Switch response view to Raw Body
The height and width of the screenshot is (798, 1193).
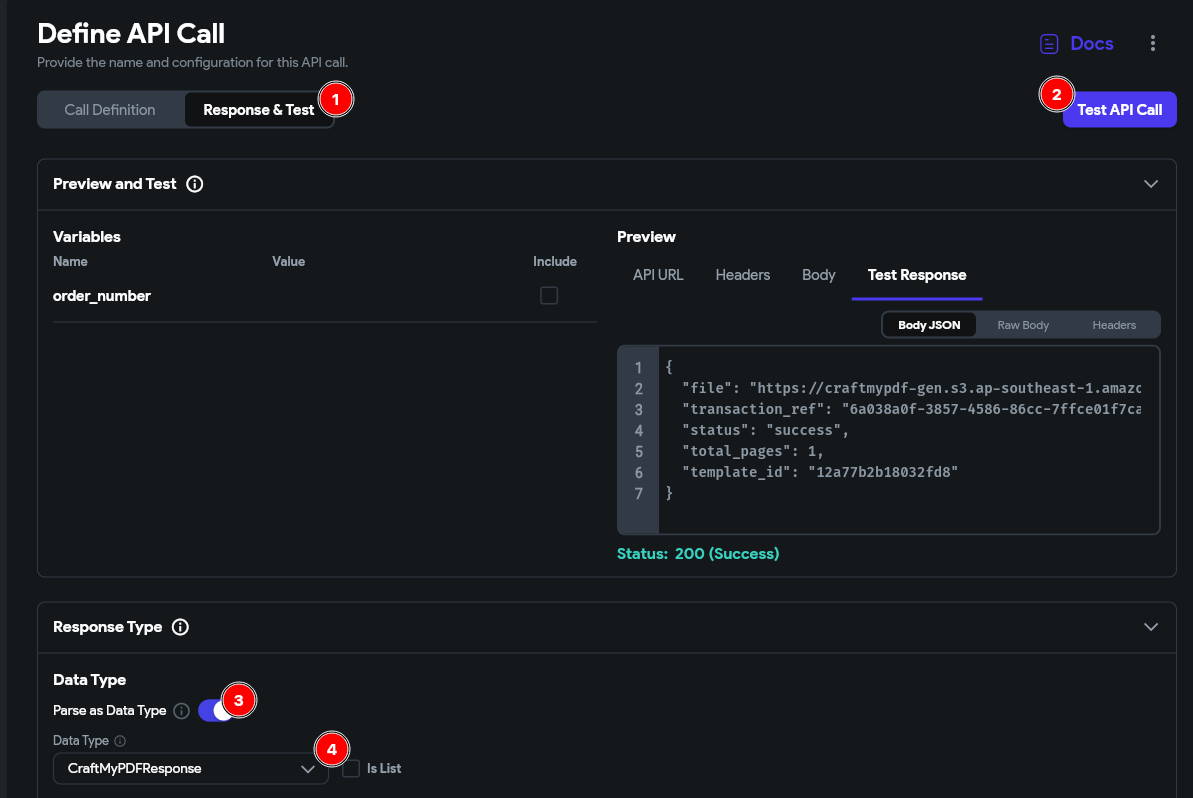1023,325
